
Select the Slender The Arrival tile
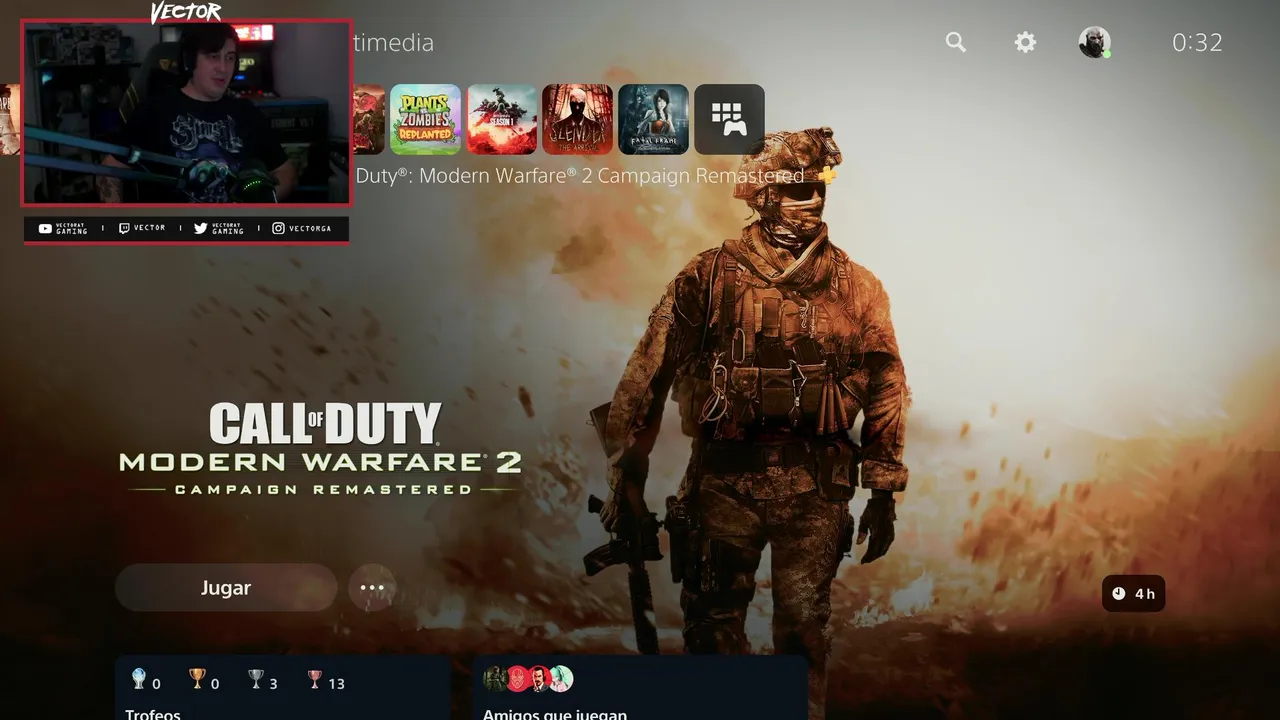pyautogui.click(x=578, y=119)
